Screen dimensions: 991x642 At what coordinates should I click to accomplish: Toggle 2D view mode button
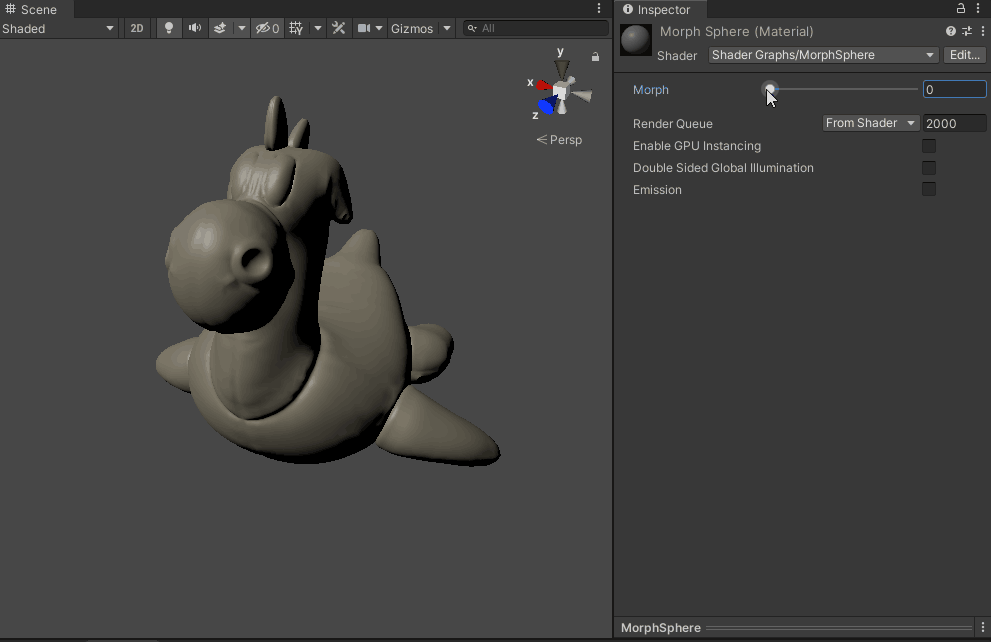tap(137, 28)
